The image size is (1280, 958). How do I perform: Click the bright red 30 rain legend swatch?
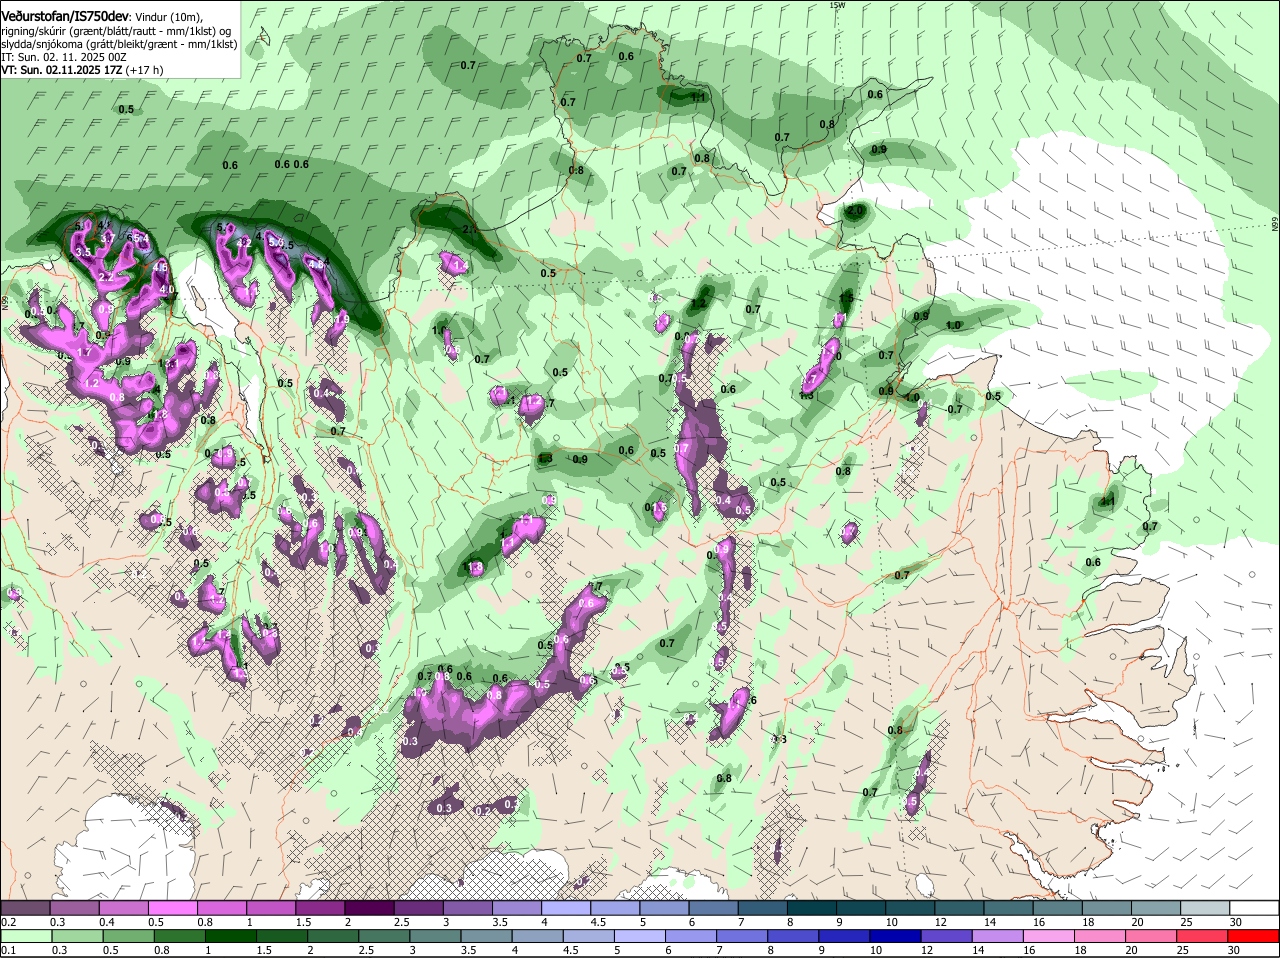tap(1255, 936)
